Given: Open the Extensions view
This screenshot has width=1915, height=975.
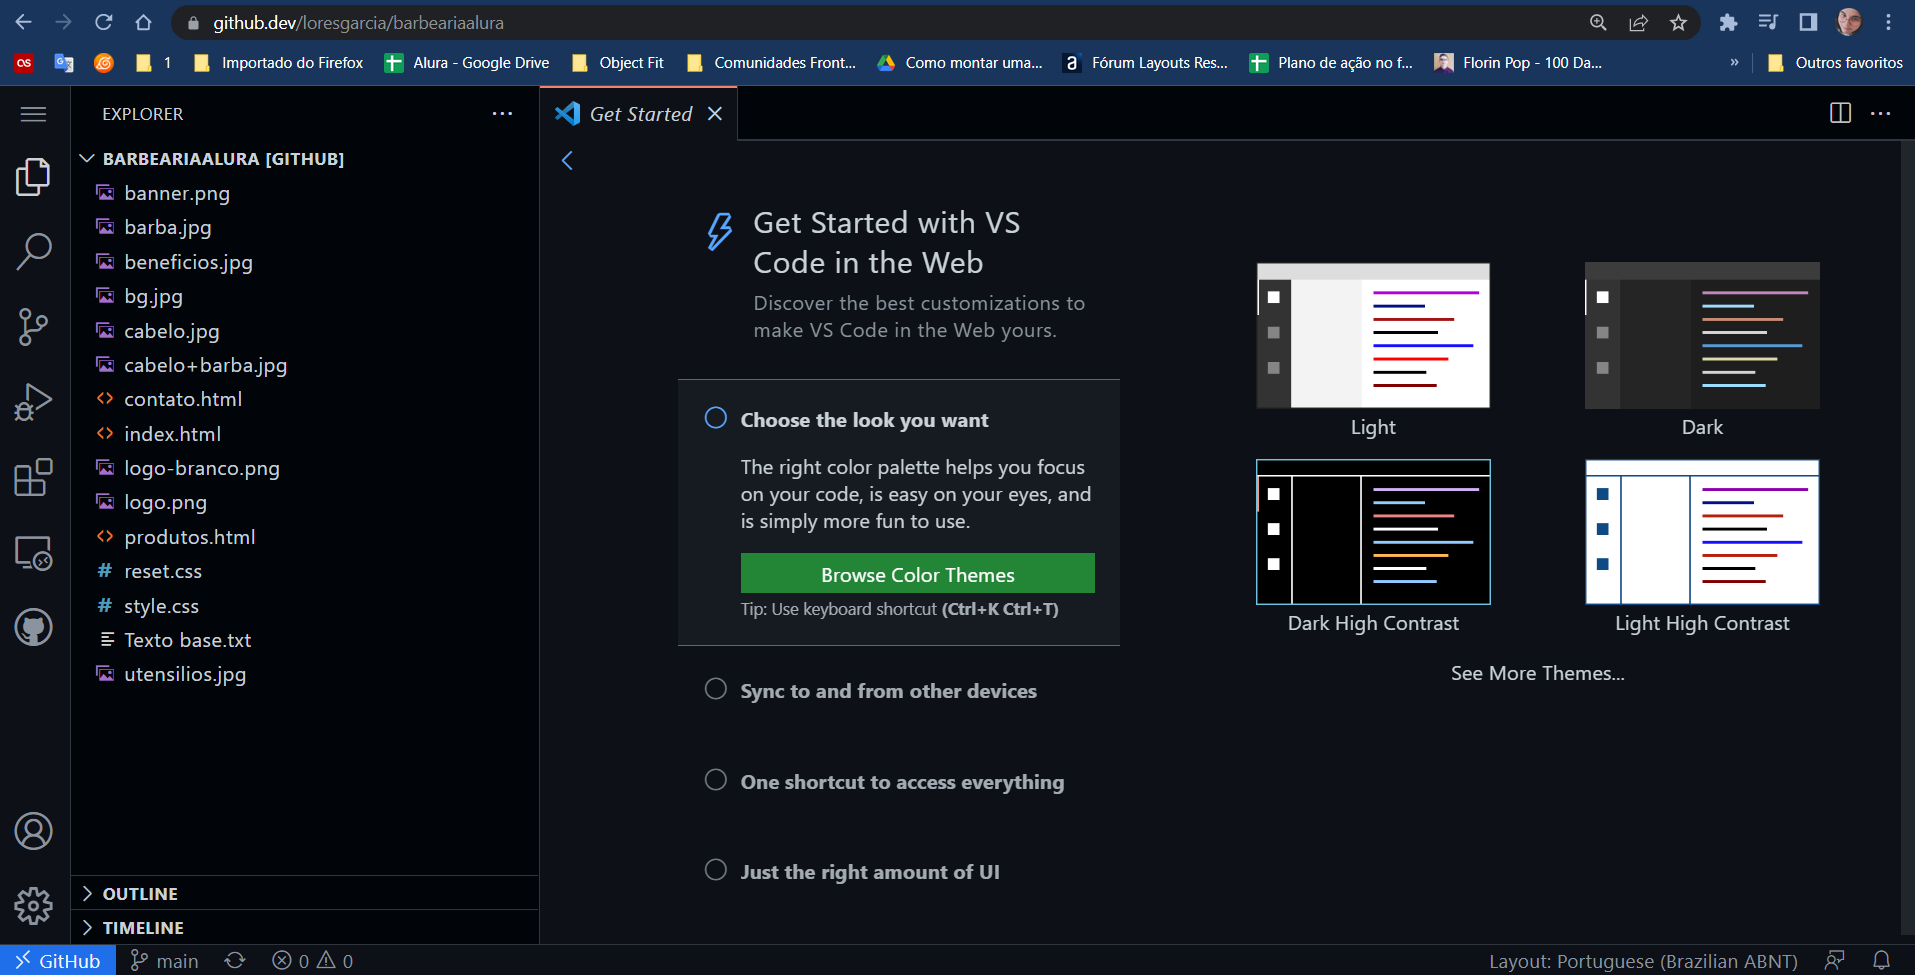Looking at the screenshot, I should (x=34, y=477).
